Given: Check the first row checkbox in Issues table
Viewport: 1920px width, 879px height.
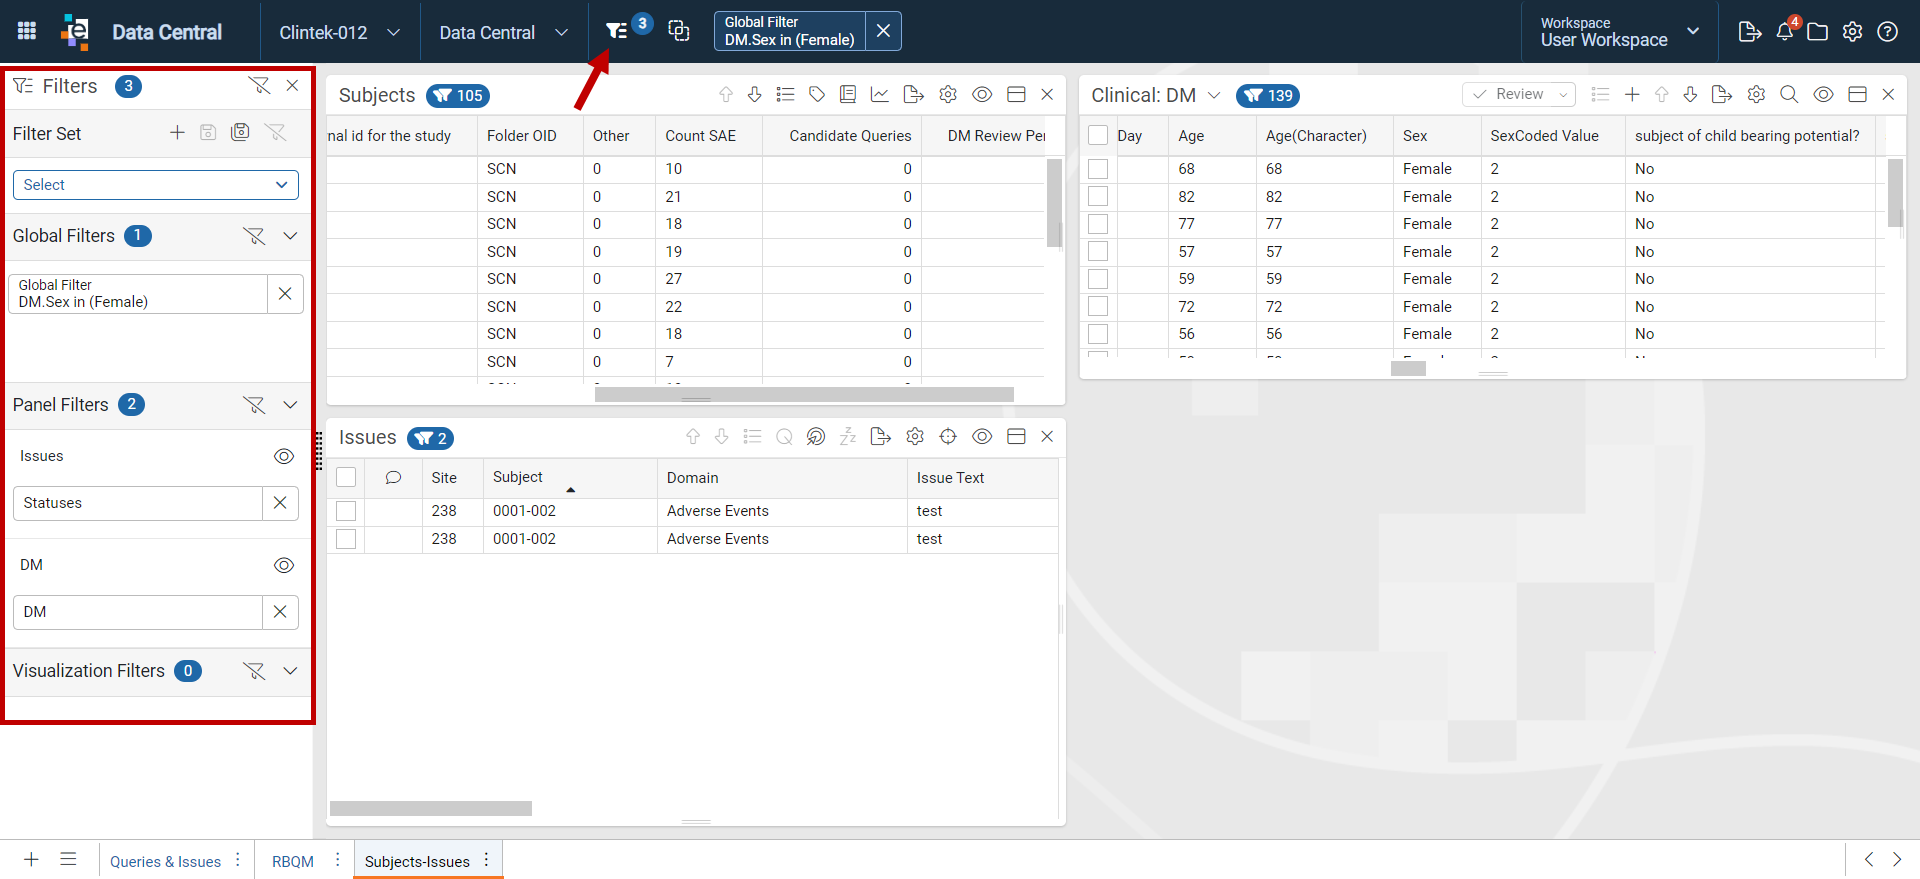Looking at the screenshot, I should tap(346, 511).
